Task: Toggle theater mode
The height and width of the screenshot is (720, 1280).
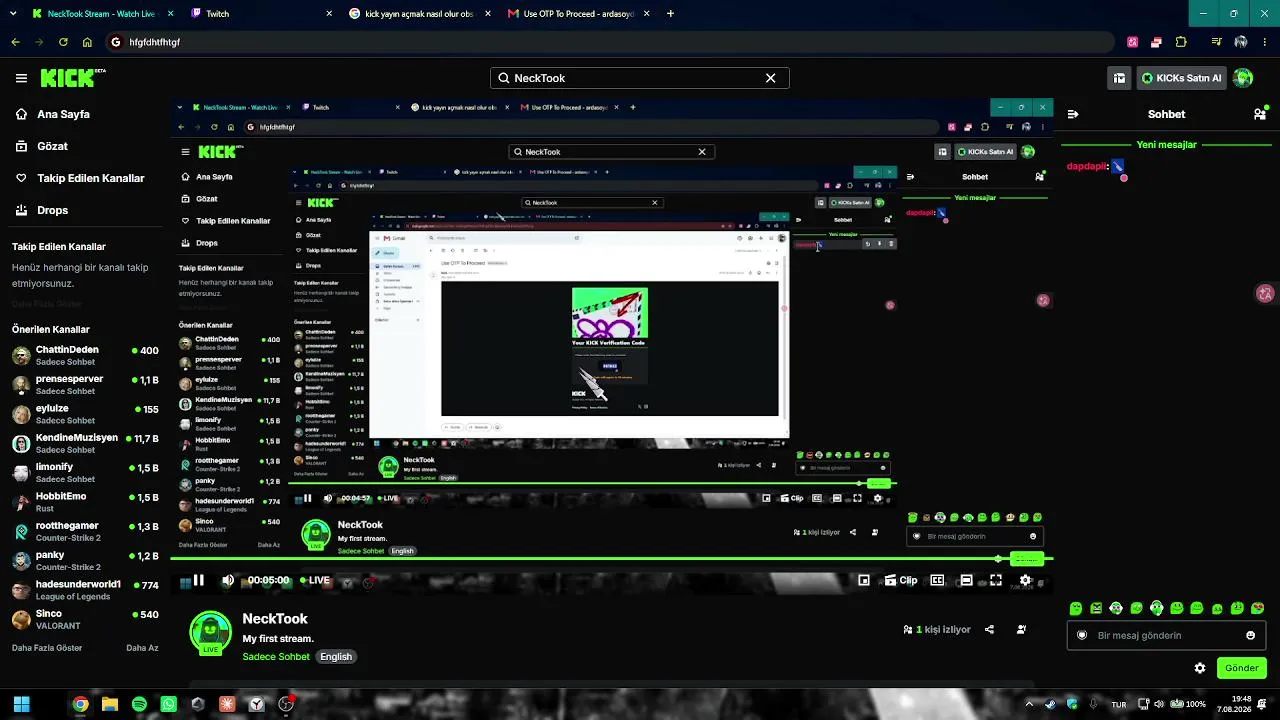Action: point(966,580)
